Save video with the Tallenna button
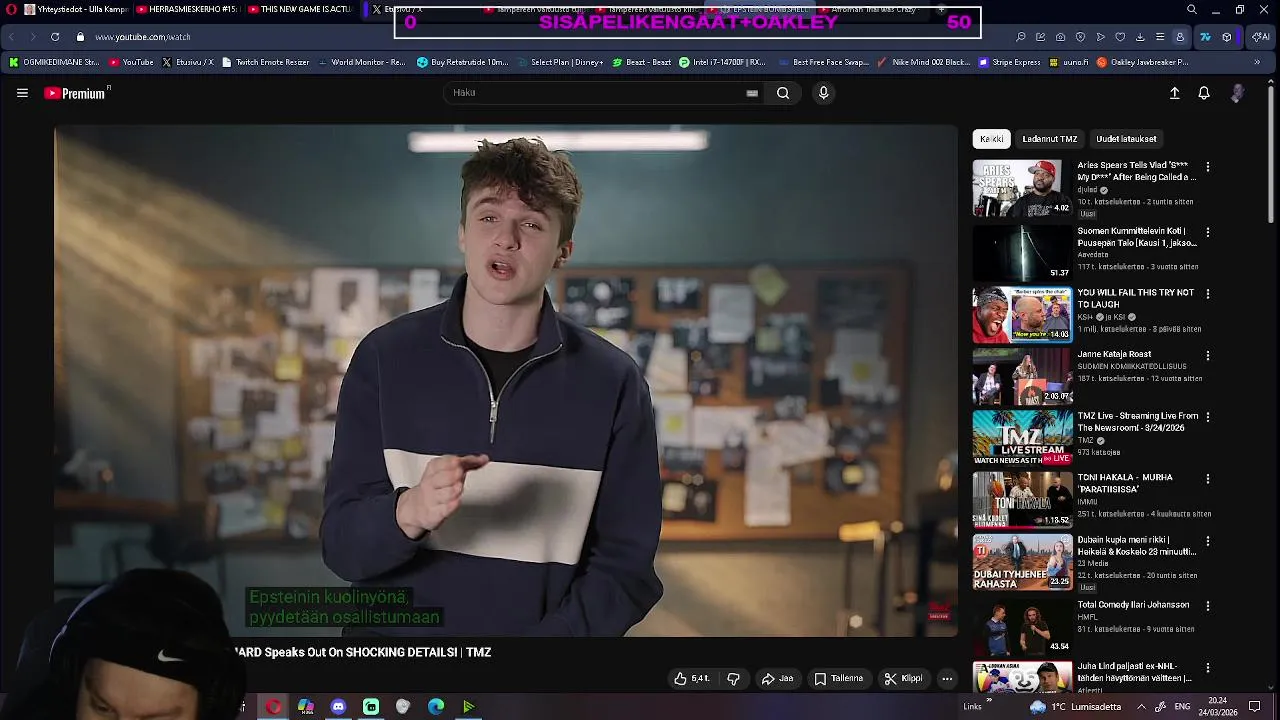Viewport: 1280px width, 720px height. click(x=838, y=678)
